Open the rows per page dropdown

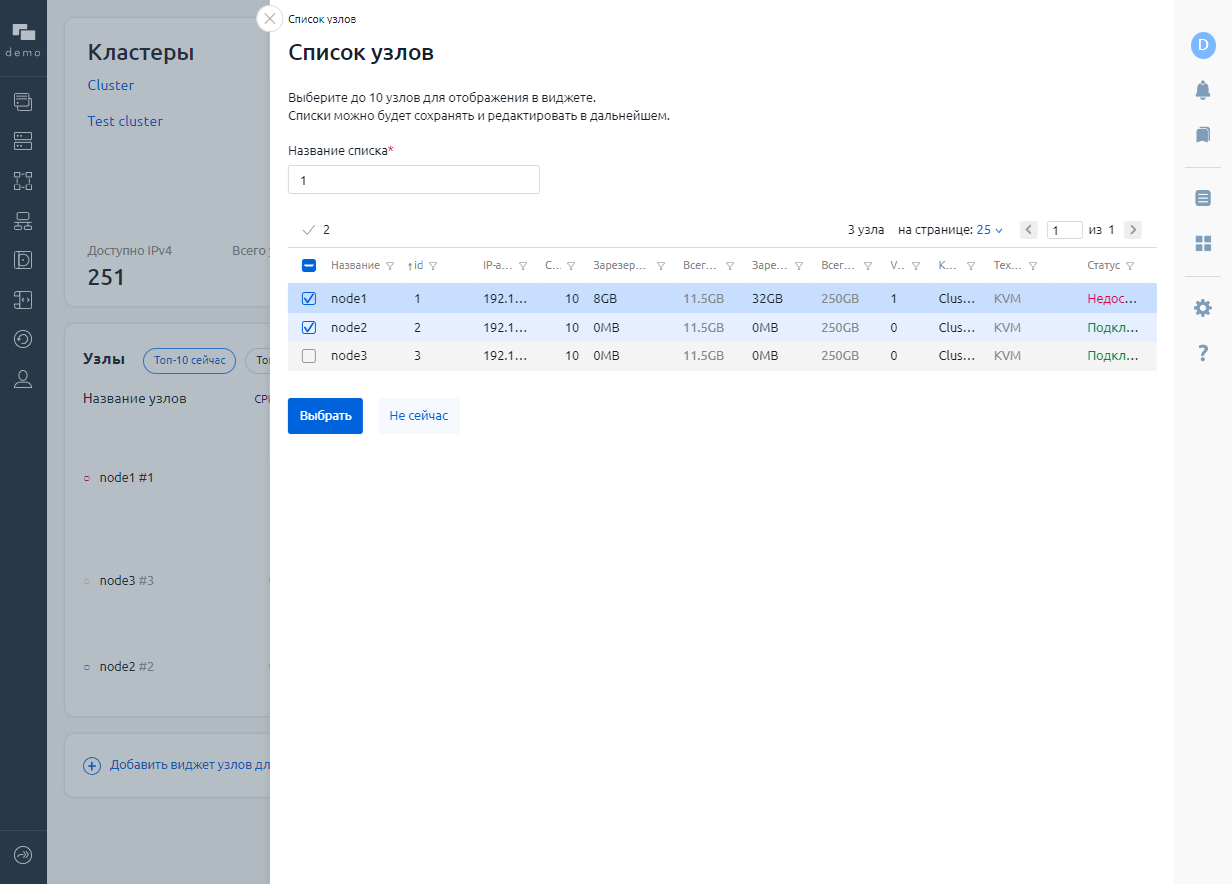tap(989, 230)
